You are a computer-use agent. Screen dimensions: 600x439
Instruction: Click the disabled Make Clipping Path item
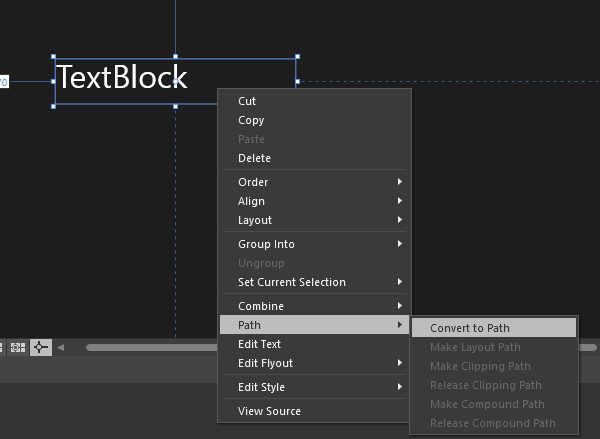tap(494, 366)
